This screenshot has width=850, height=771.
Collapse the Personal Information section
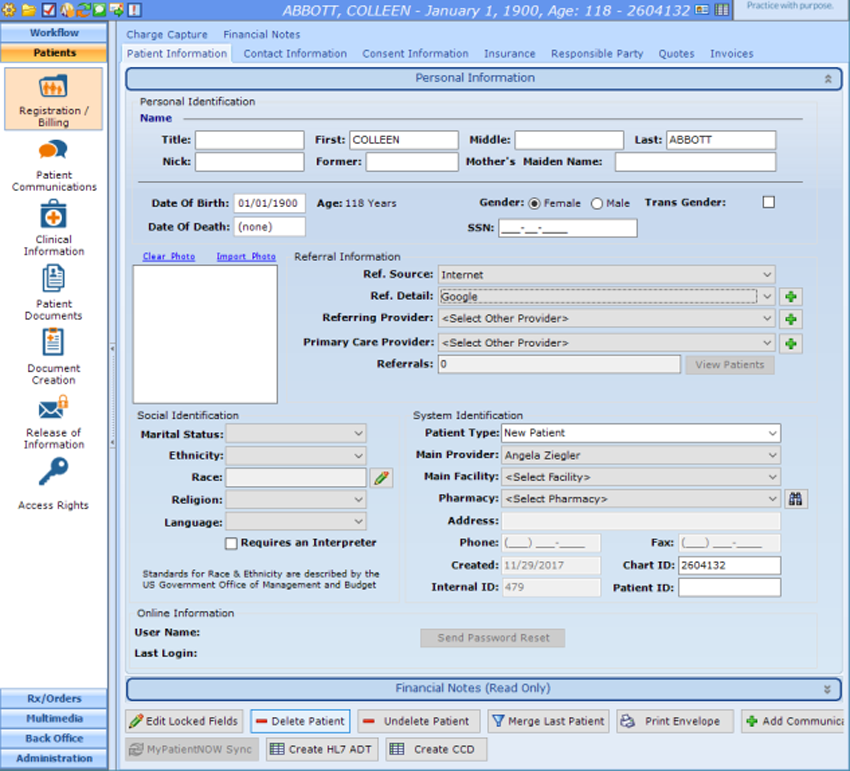click(828, 78)
